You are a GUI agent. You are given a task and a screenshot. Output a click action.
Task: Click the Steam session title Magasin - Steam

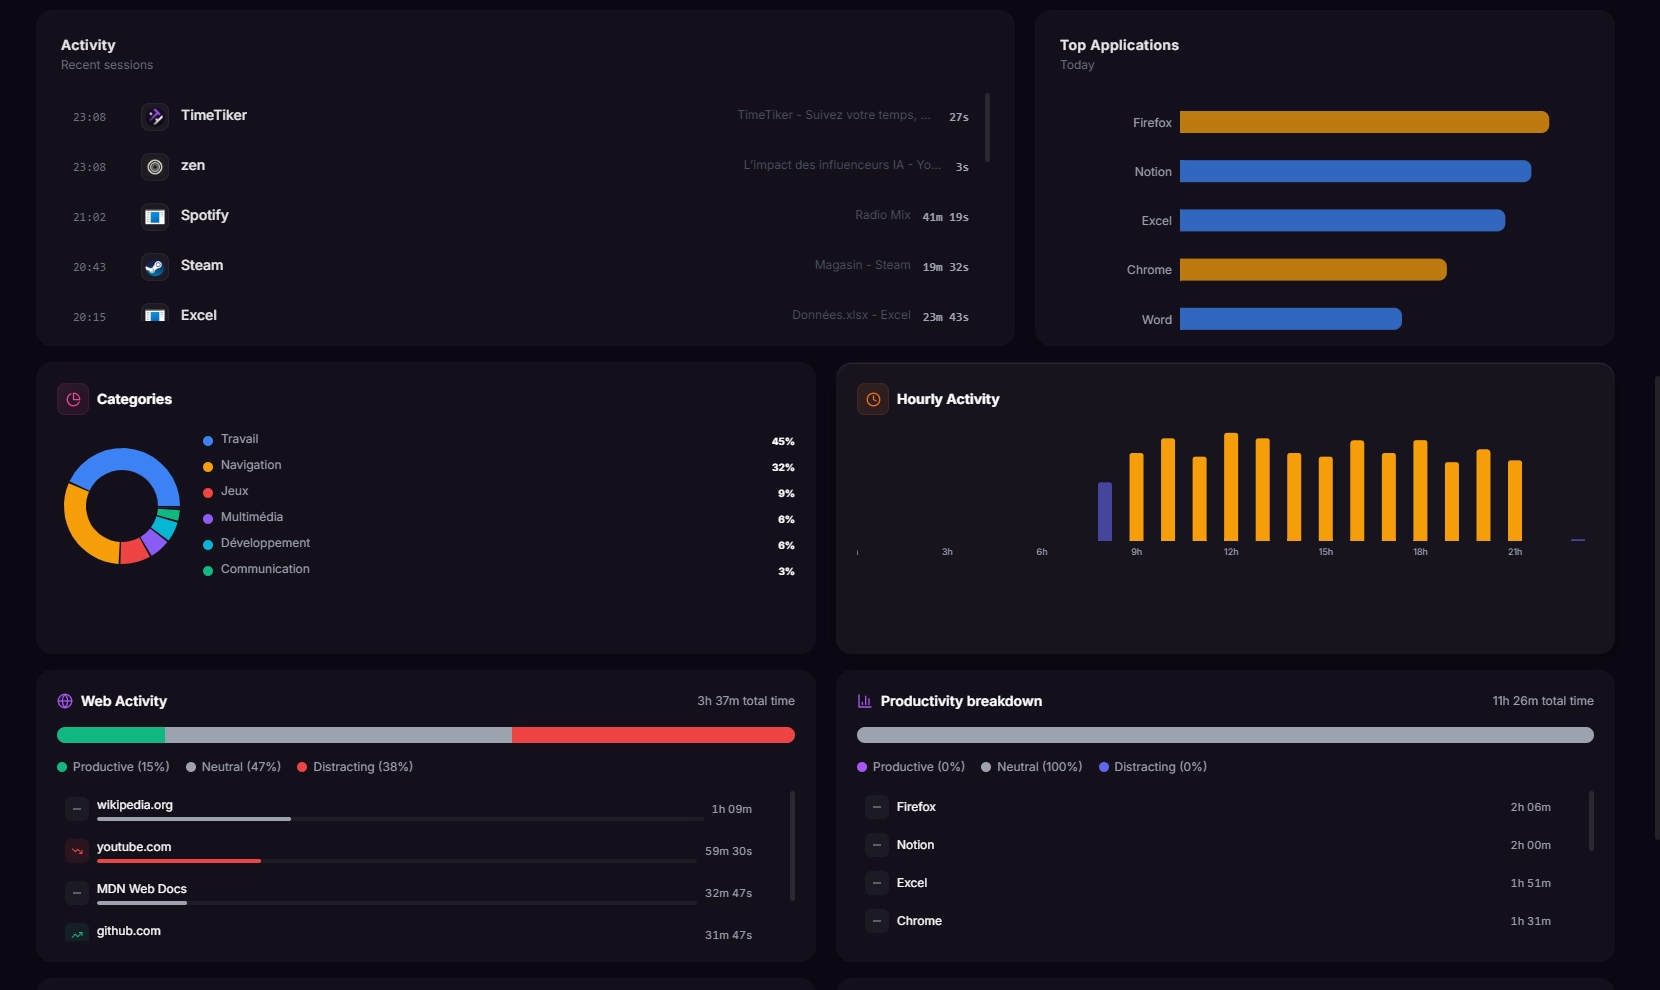[862, 265]
